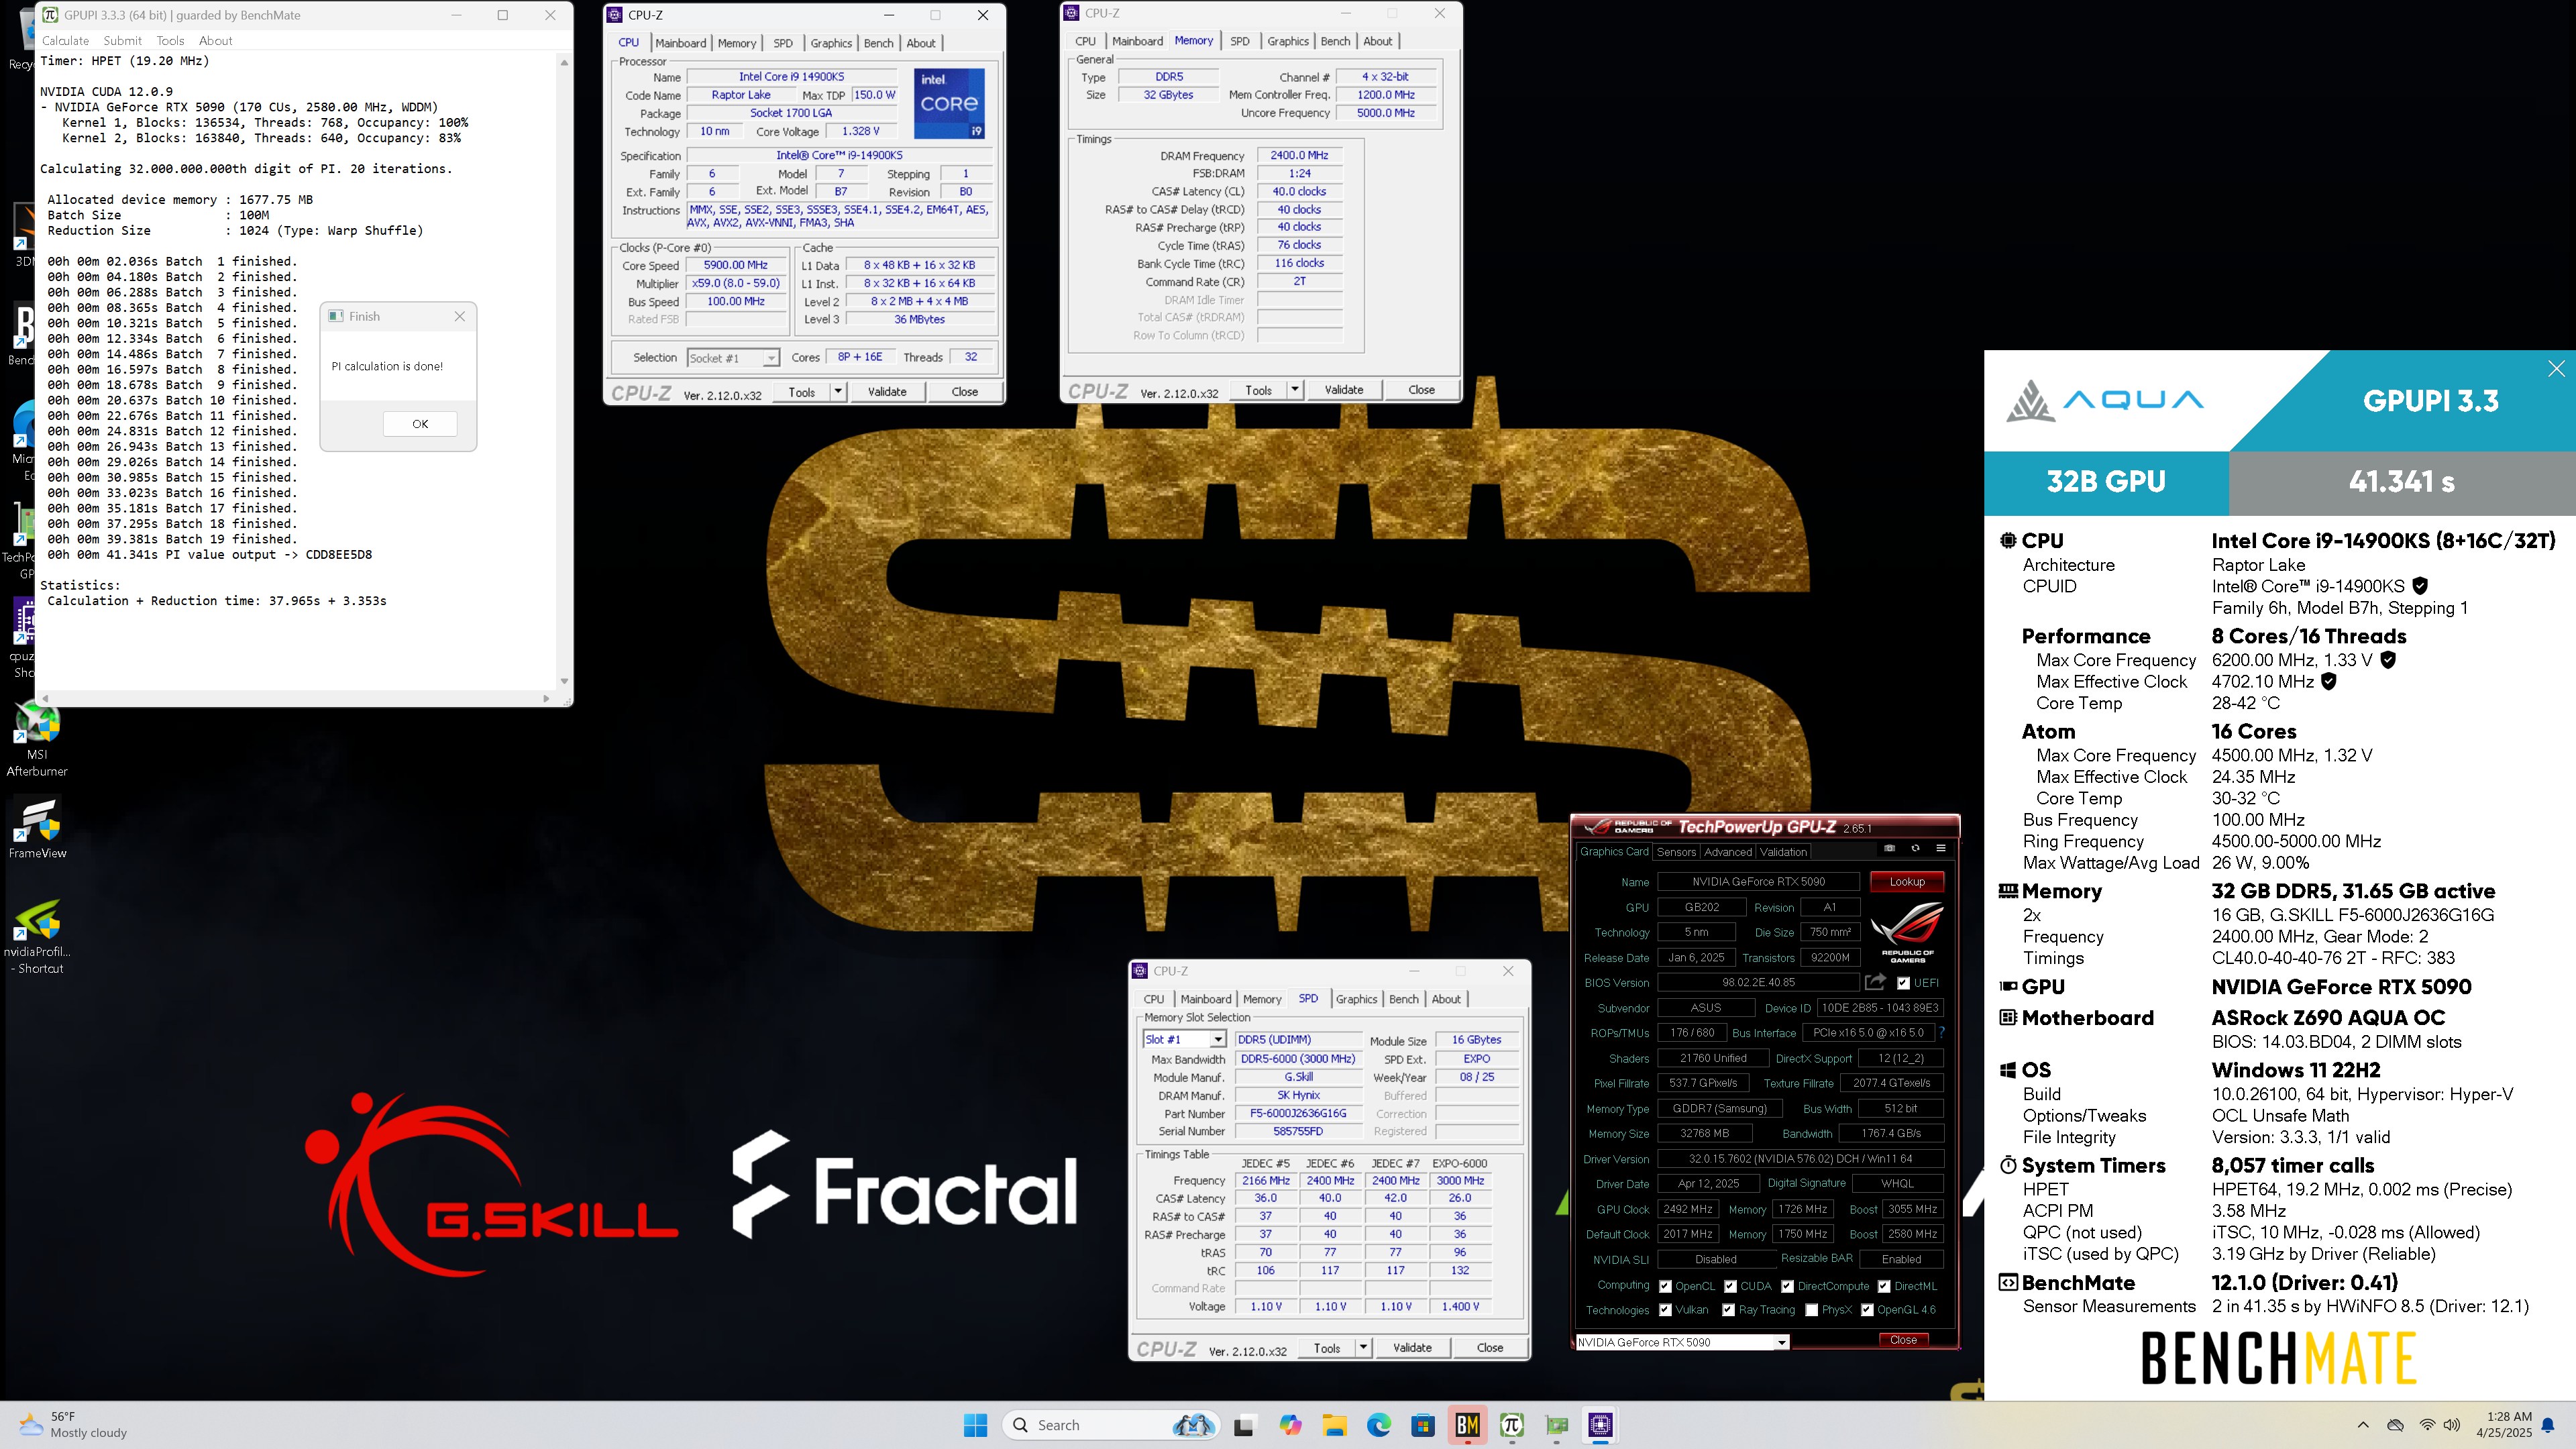2576x1449 pixels.
Task: Open GPUPI pi icon in taskbar
Action: (1511, 1425)
